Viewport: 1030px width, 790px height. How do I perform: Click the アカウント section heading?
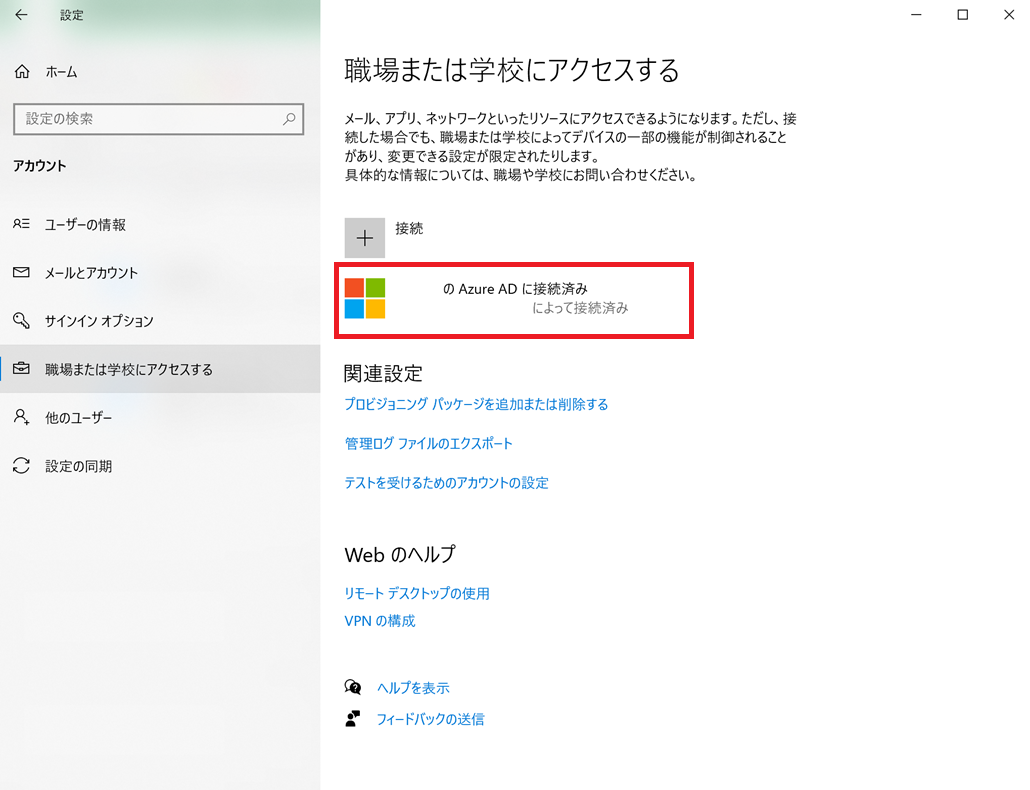coord(39,165)
